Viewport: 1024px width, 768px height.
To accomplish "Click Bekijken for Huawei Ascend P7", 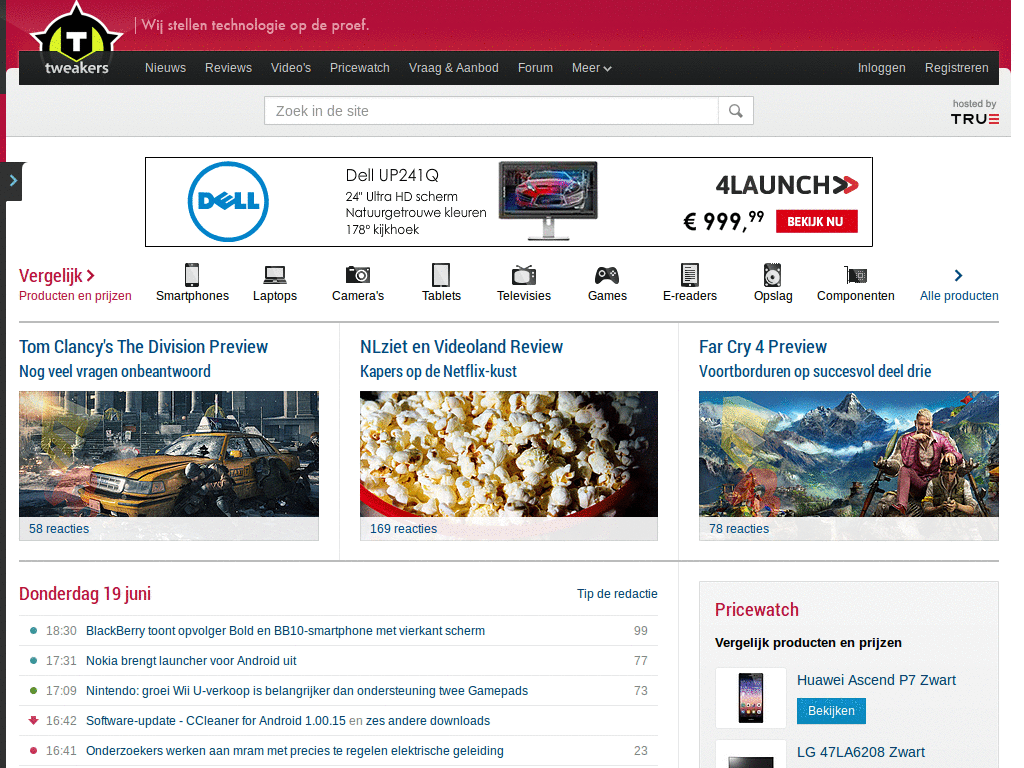I will coord(831,711).
